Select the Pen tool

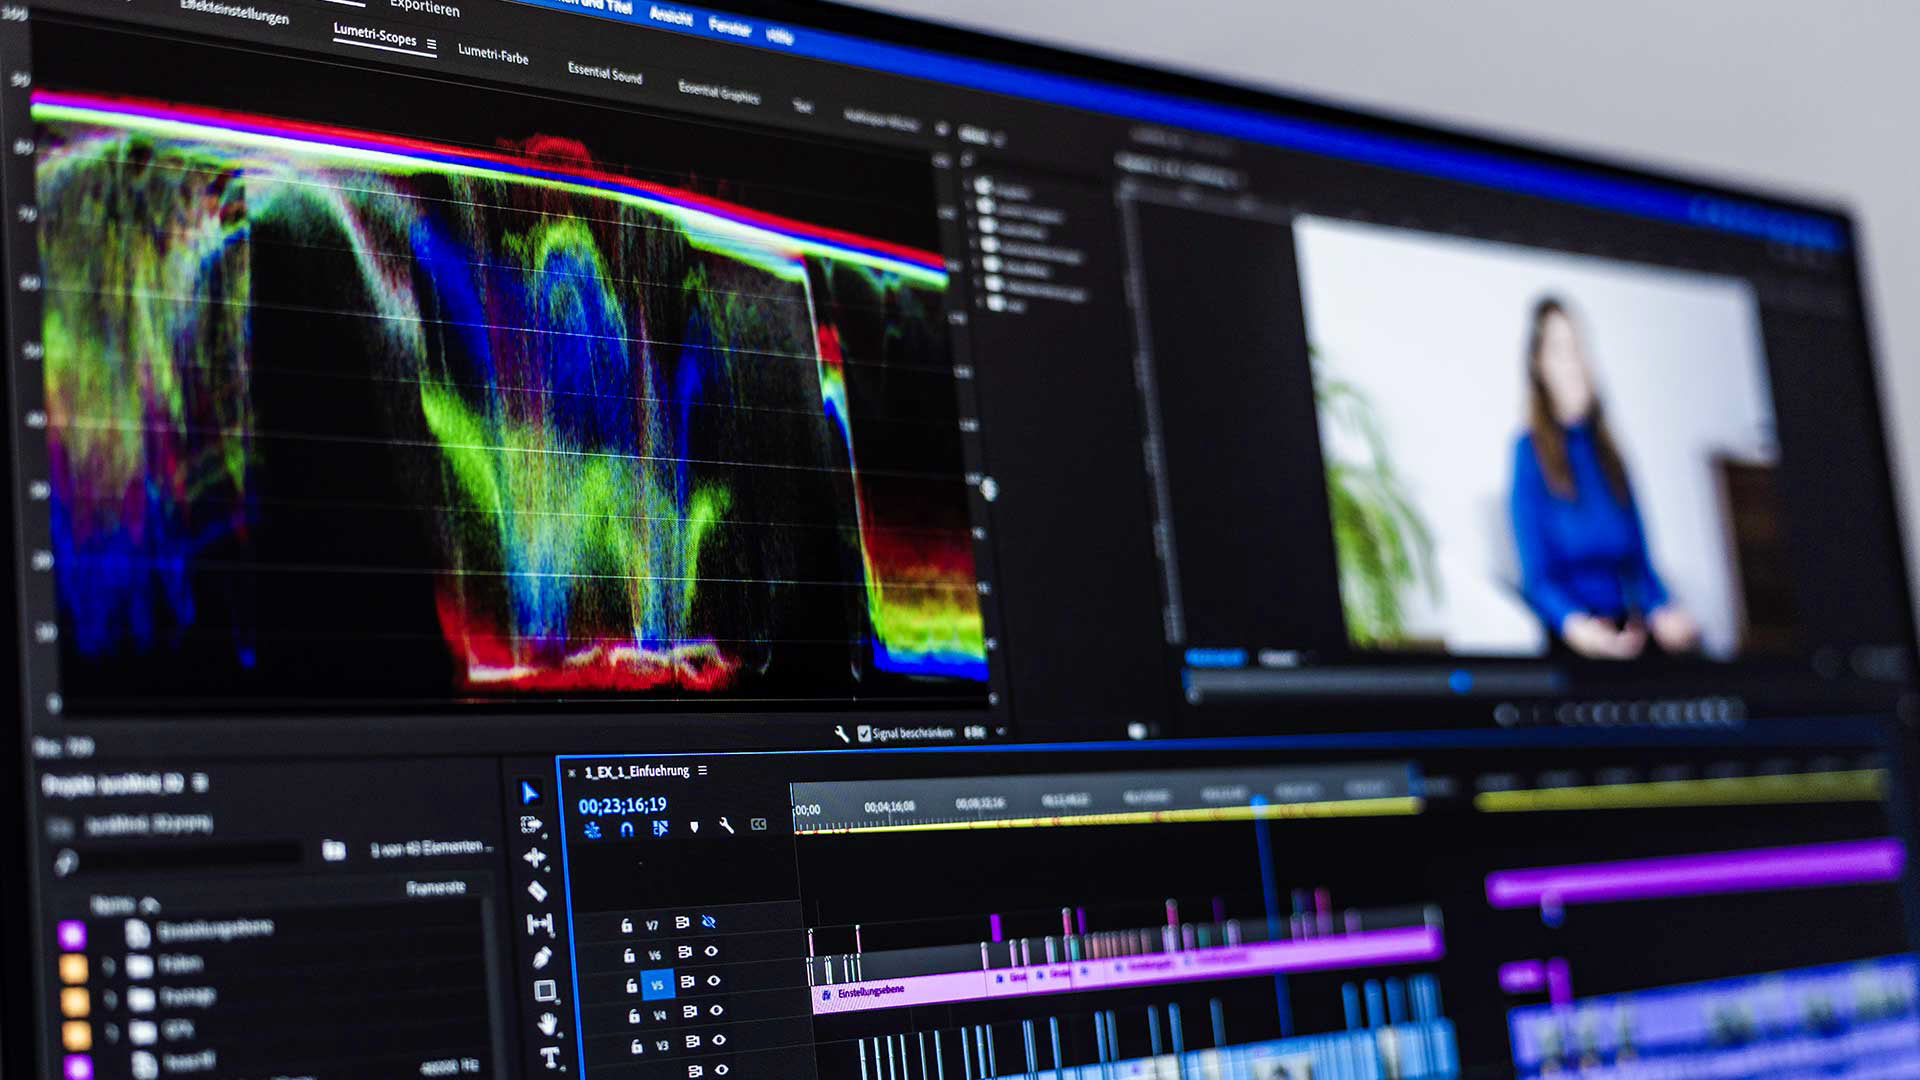(x=542, y=957)
